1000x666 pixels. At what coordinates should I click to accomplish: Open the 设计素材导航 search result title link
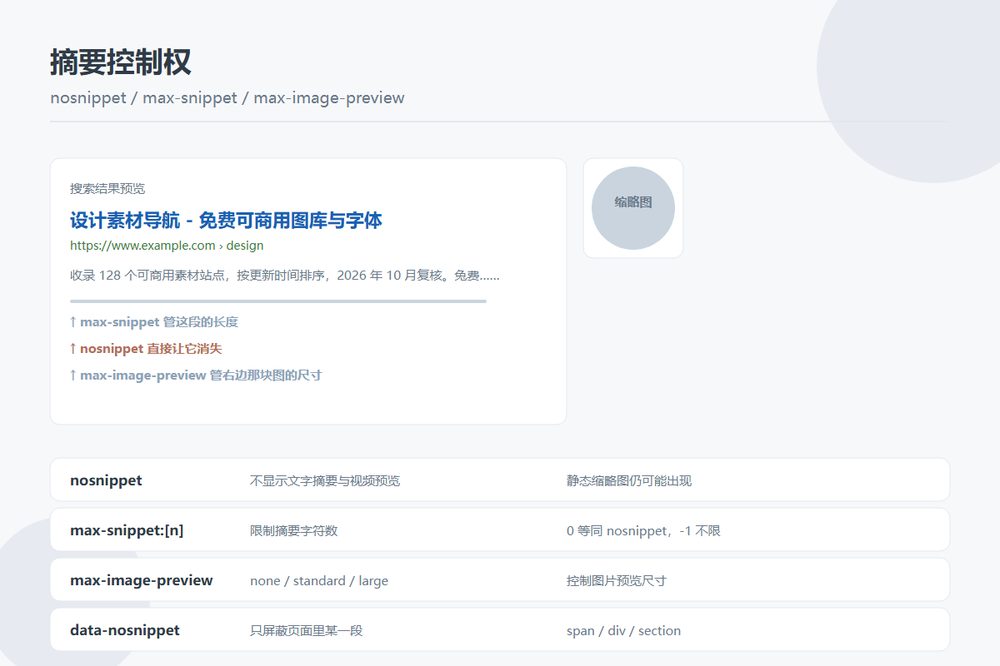tap(226, 221)
